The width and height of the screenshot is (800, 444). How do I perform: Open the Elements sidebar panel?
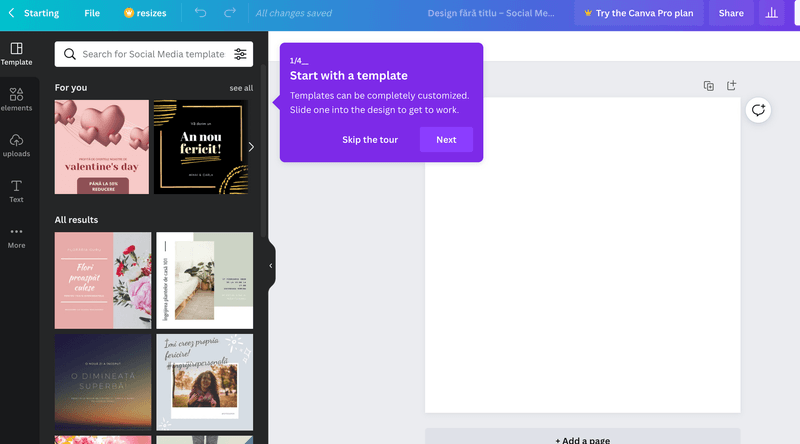(x=16, y=100)
